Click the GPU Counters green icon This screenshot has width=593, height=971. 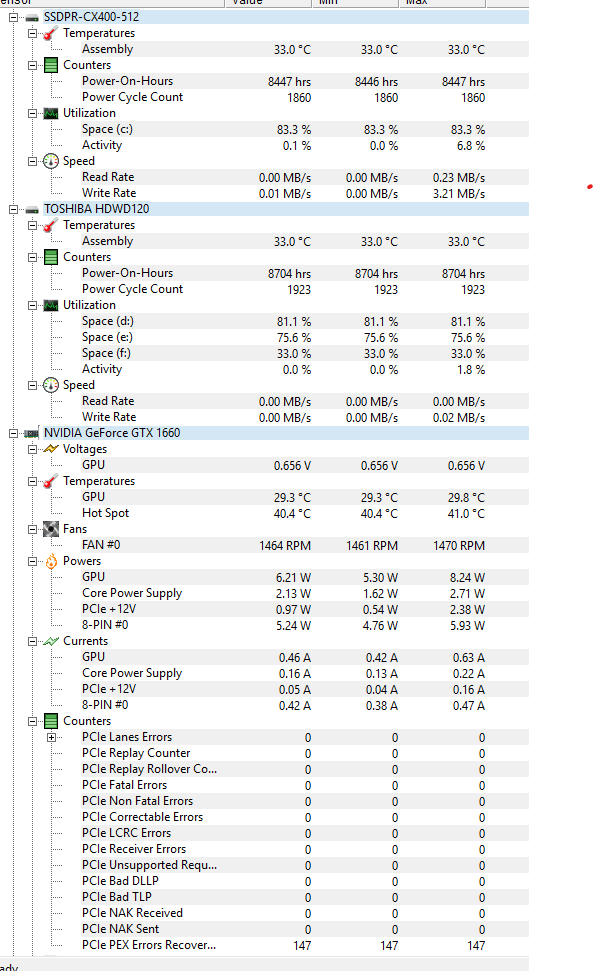51,721
